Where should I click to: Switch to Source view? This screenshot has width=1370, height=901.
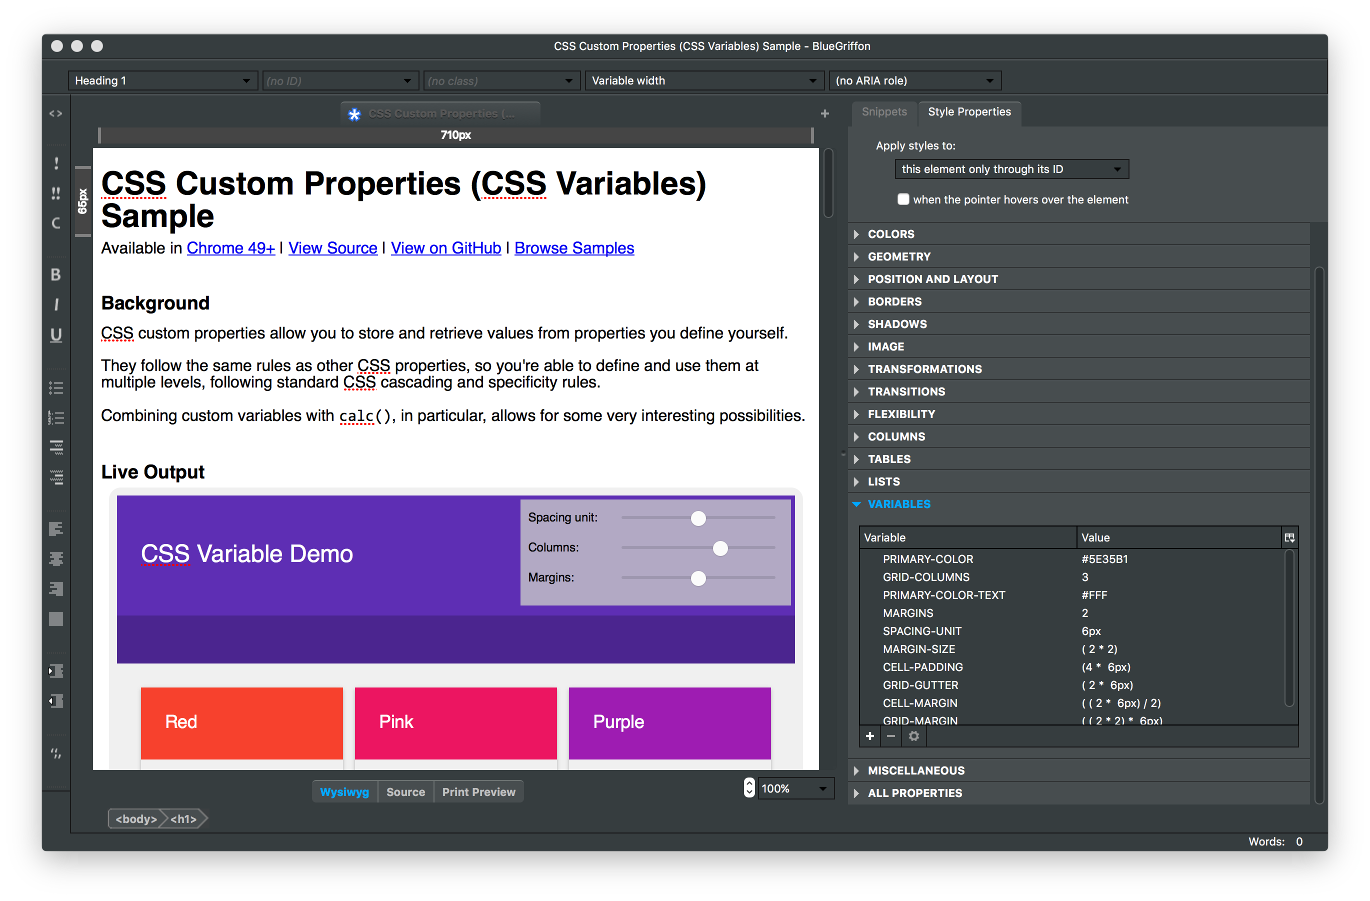(405, 792)
